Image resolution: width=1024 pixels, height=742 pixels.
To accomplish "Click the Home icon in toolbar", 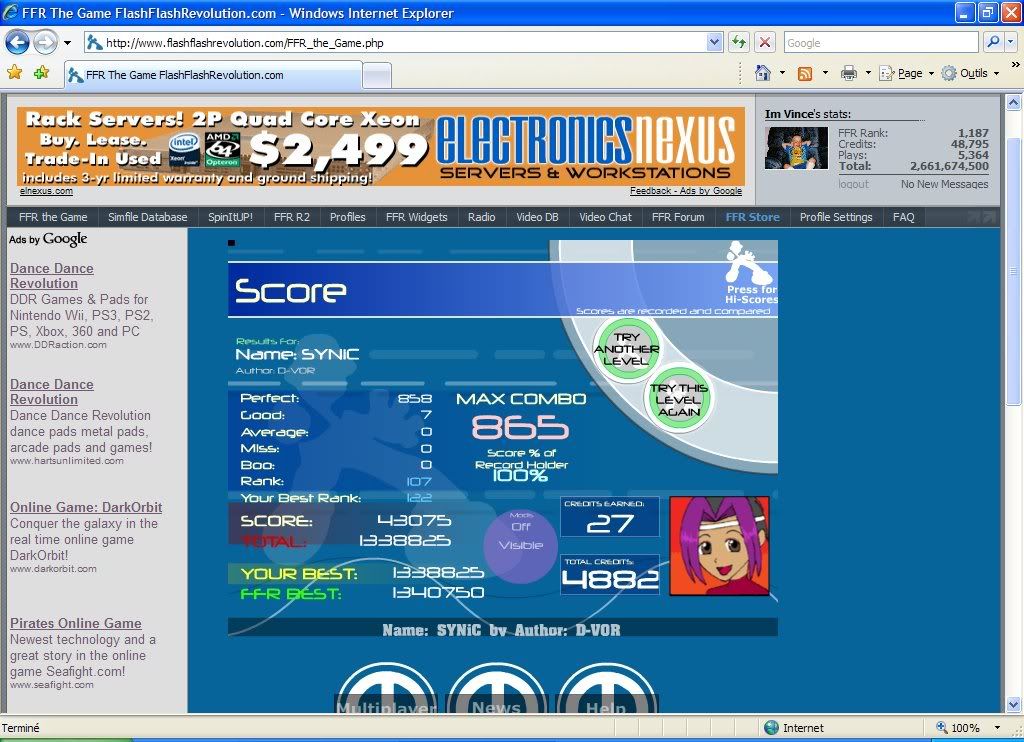I will tap(763, 73).
